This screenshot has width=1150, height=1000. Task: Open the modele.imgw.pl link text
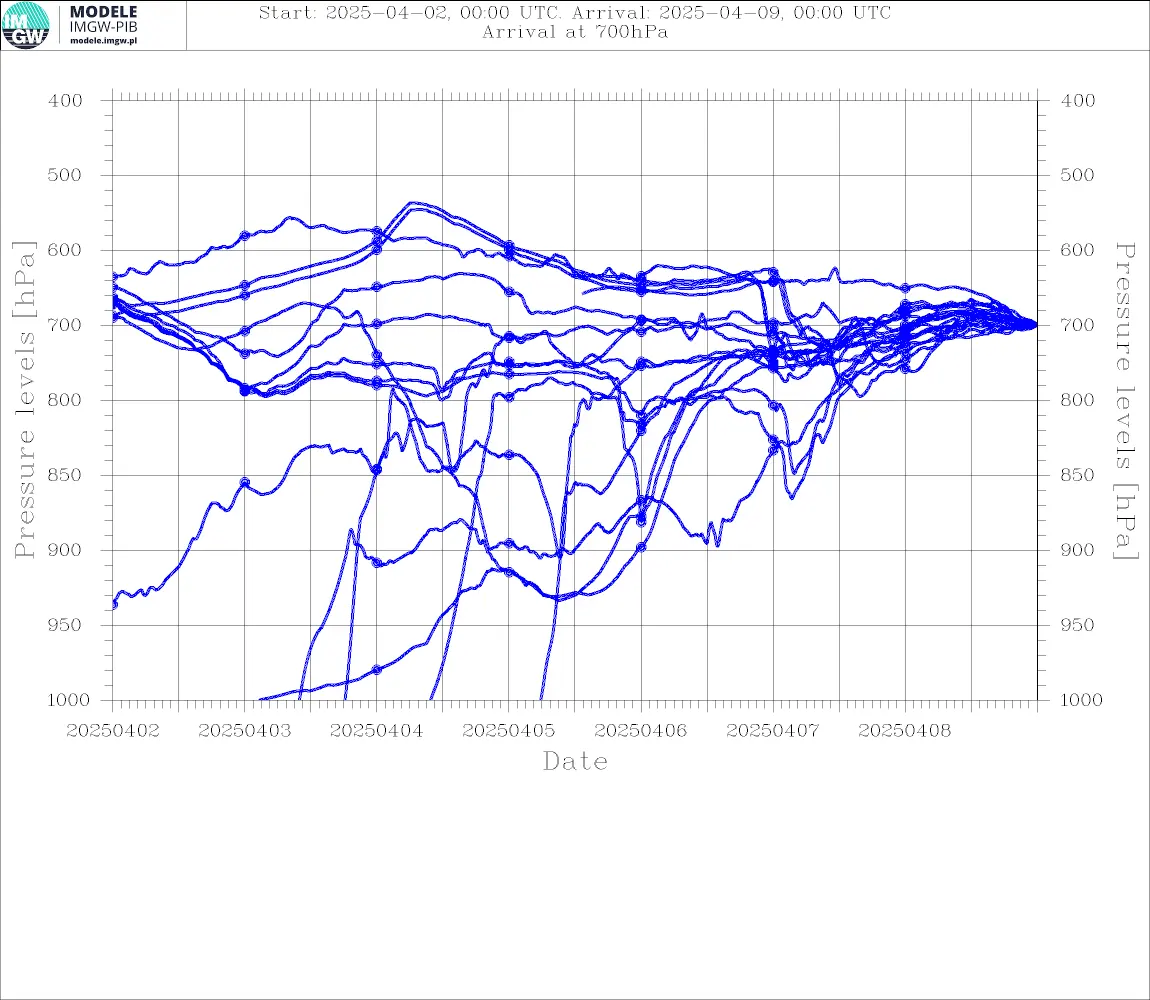tap(103, 41)
